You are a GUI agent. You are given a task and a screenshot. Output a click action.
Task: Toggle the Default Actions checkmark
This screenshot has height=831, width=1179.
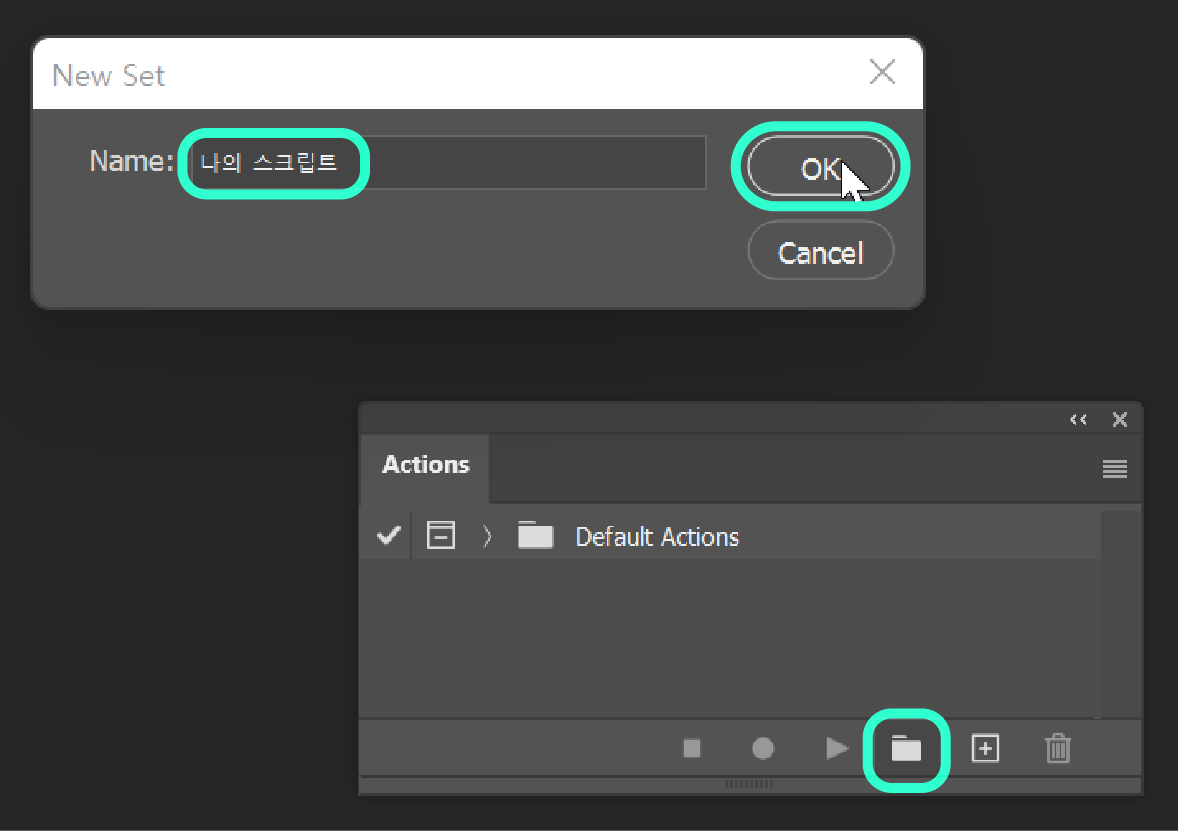coord(388,536)
